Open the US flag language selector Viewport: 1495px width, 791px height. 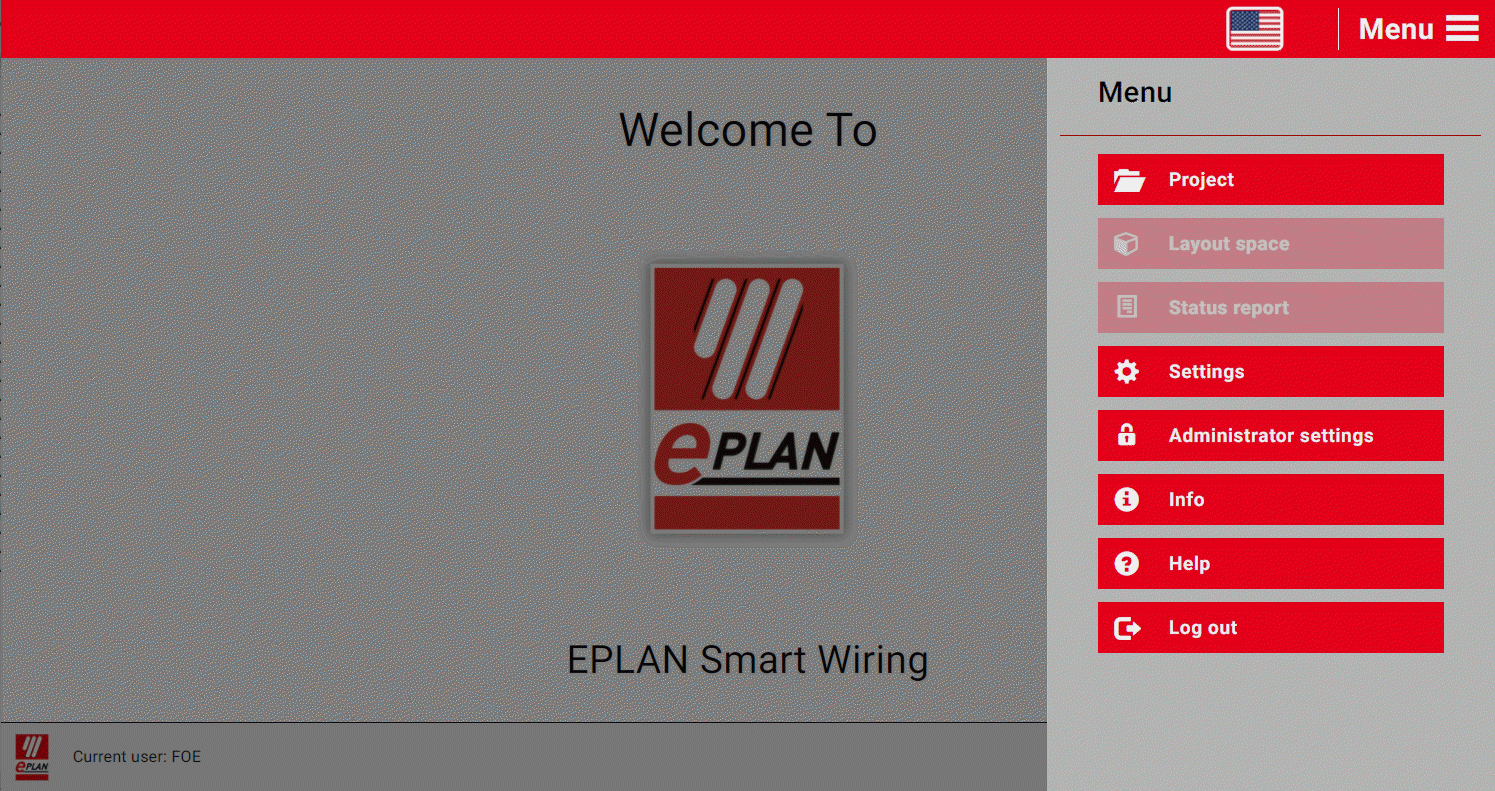[1254, 29]
